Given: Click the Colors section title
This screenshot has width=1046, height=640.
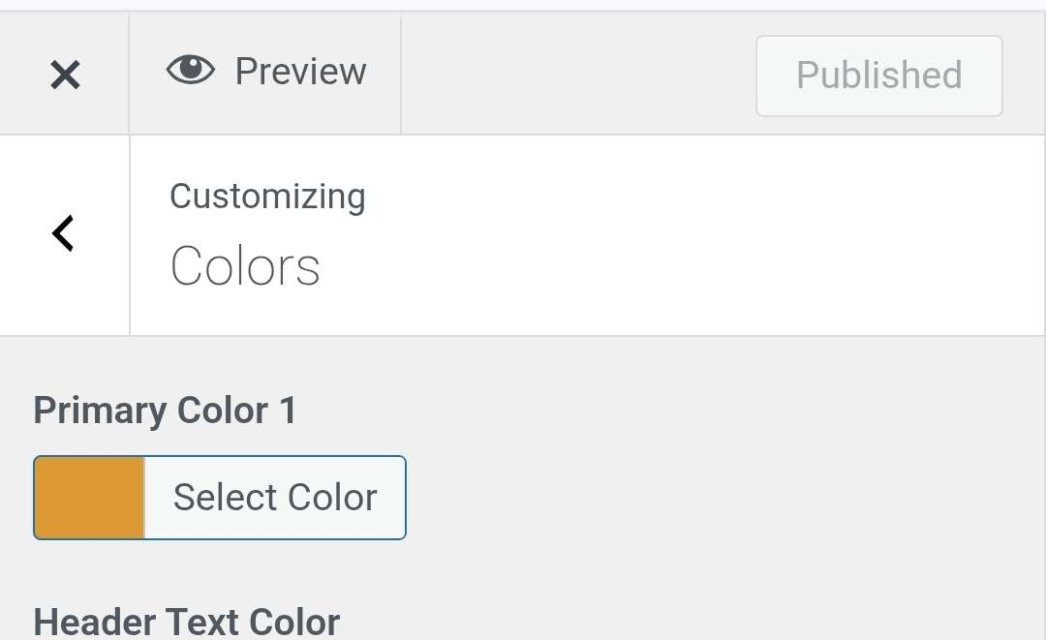Looking at the screenshot, I should pyautogui.click(x=245, y=267).
